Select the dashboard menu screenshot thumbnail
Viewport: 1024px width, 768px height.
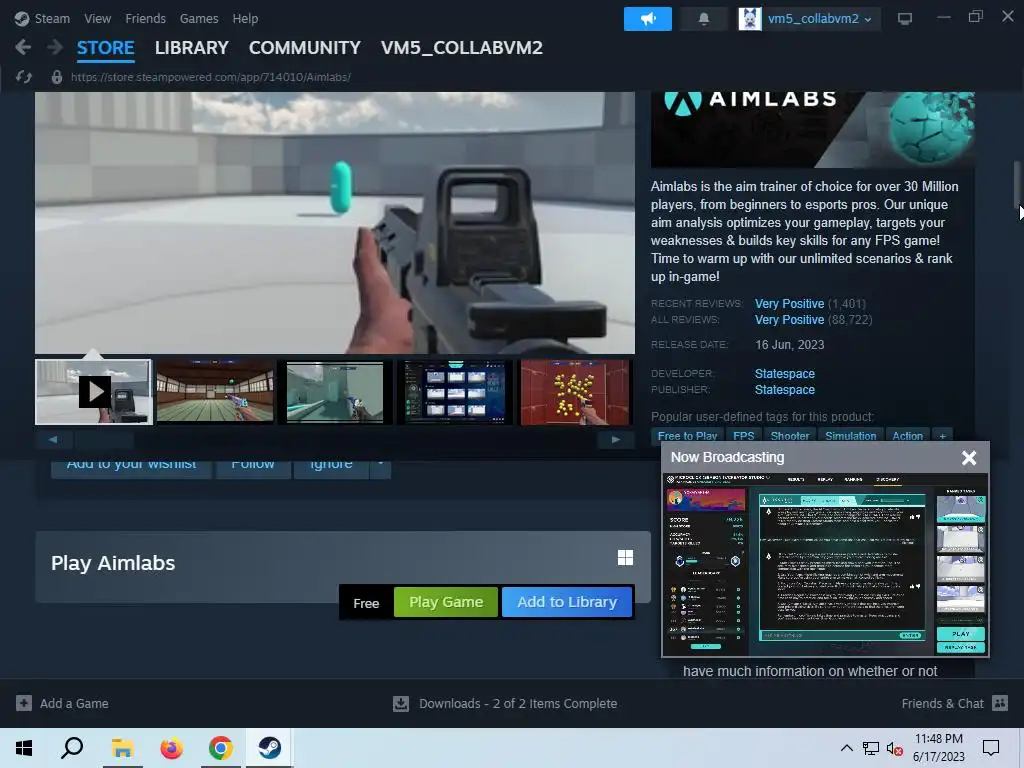(455, 392)
